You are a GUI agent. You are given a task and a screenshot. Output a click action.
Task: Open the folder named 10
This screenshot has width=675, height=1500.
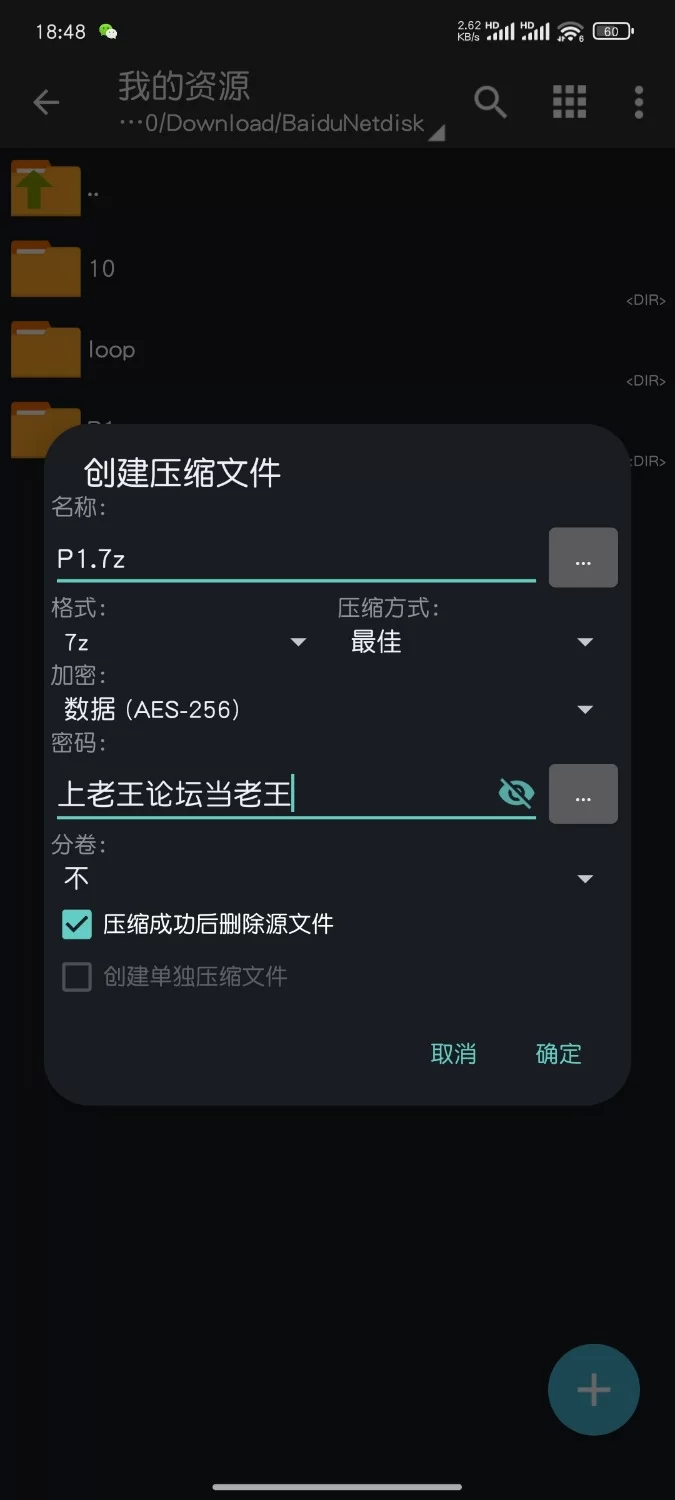[x=46, y=268]
